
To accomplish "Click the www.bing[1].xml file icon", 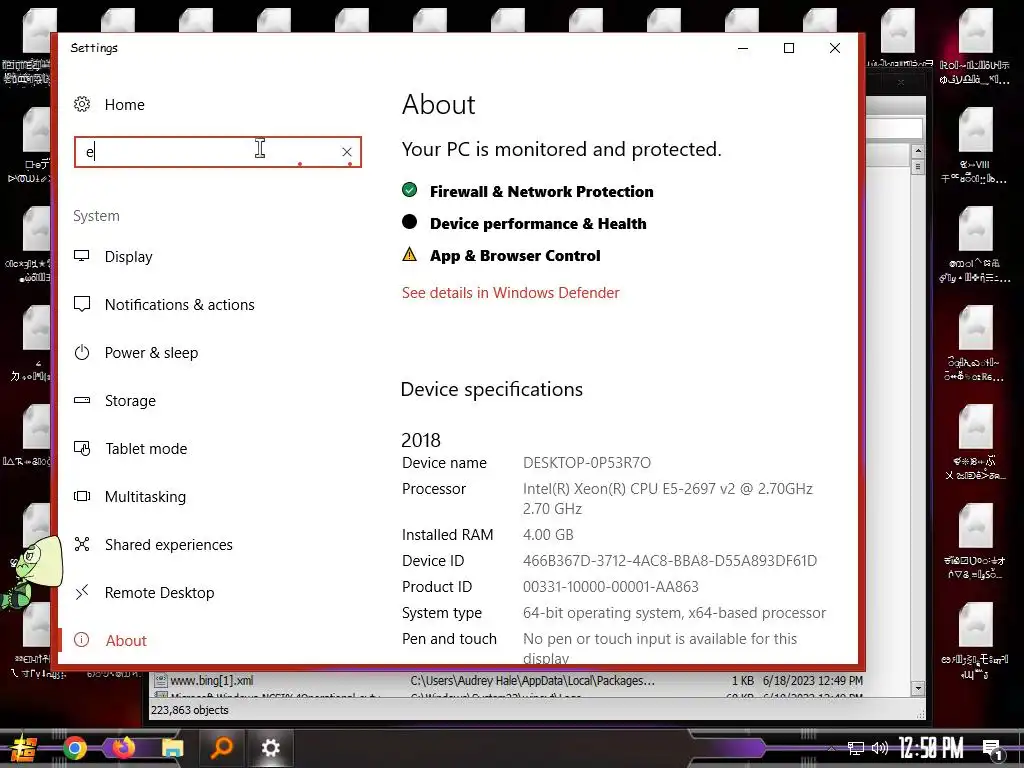I will (x=160, y=680).
